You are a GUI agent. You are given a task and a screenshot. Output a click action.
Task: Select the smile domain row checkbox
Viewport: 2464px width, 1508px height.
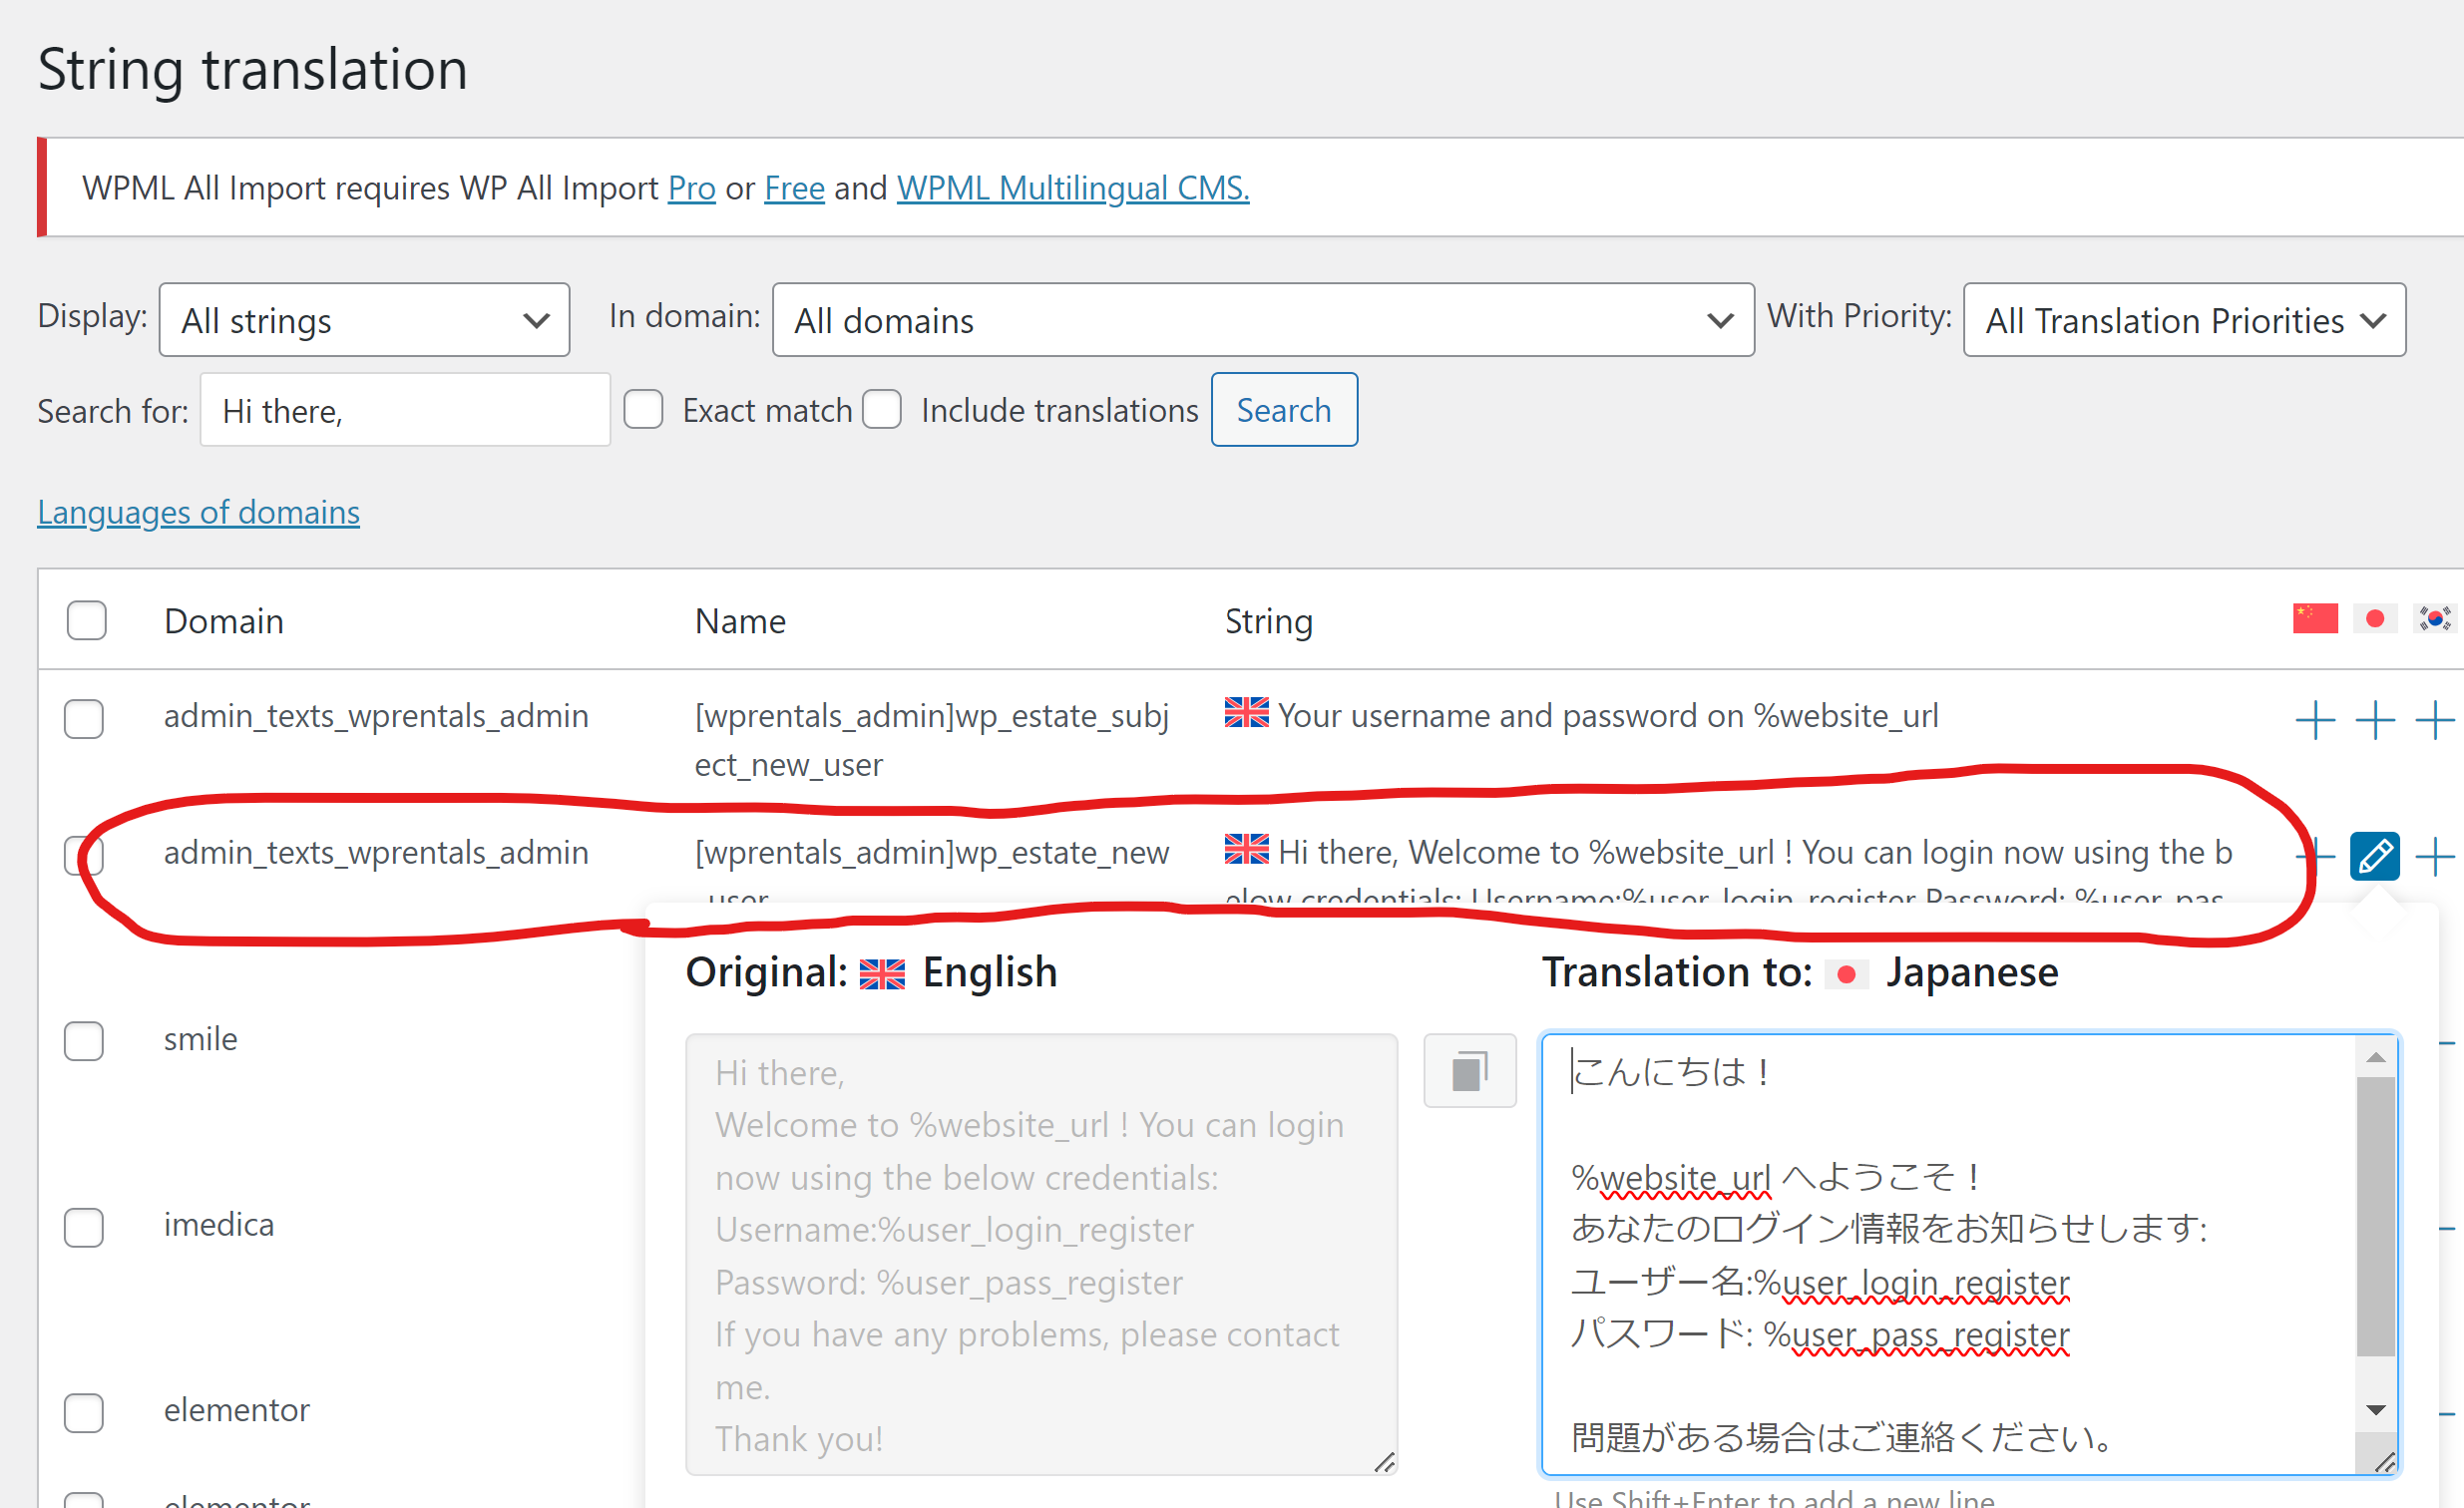click(x=84, y=1041)
